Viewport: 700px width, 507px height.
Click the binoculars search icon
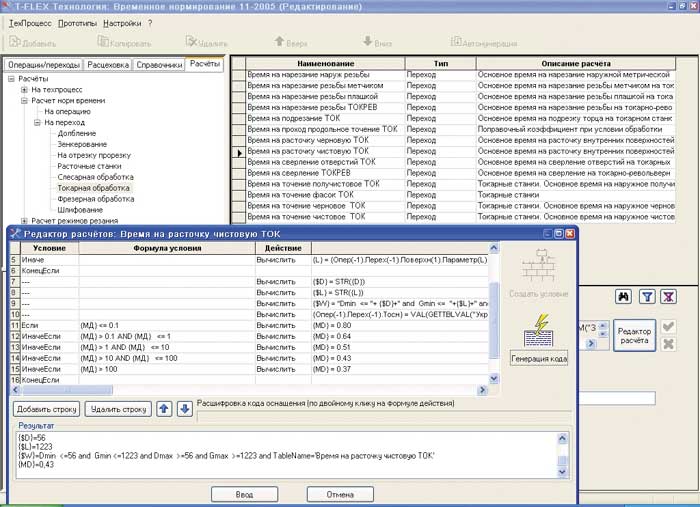pyautogui.click(x=623, y=296)
